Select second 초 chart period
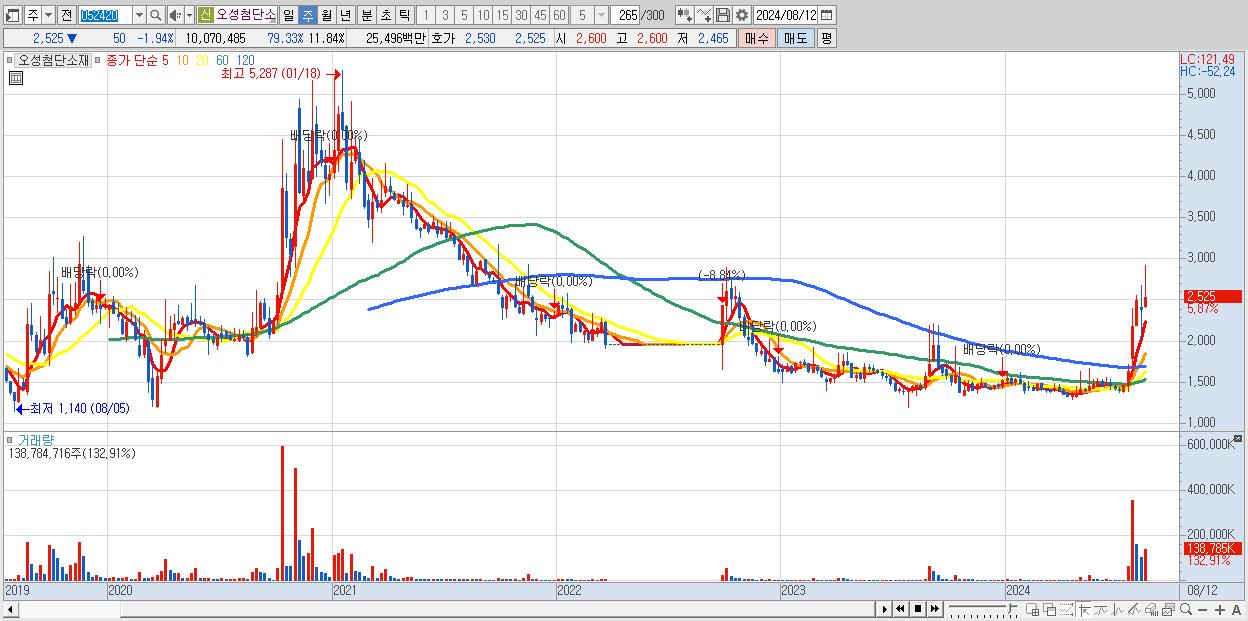 point(385,15)
